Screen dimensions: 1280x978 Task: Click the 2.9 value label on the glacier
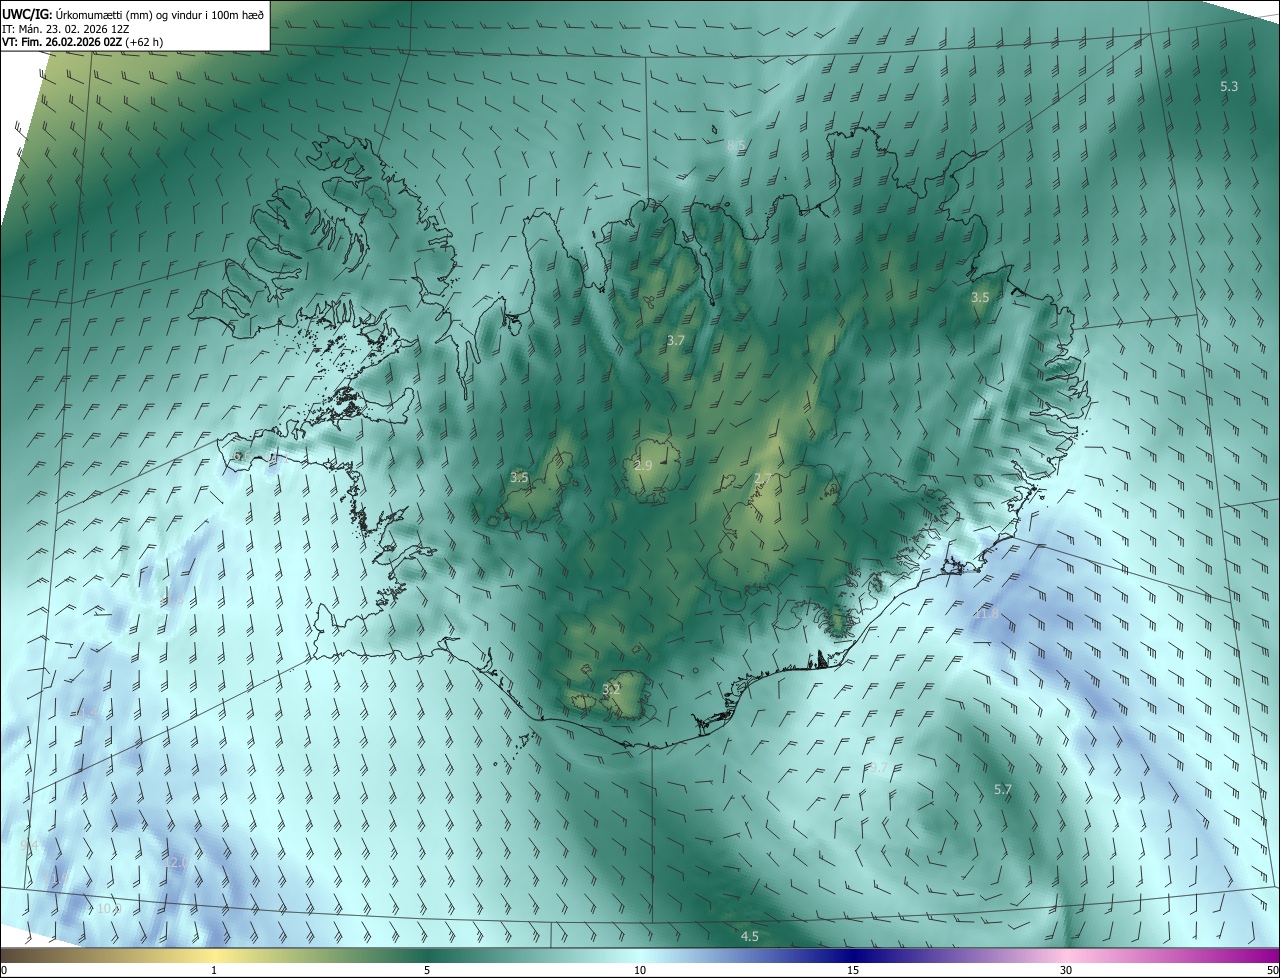tap(643, 466)
